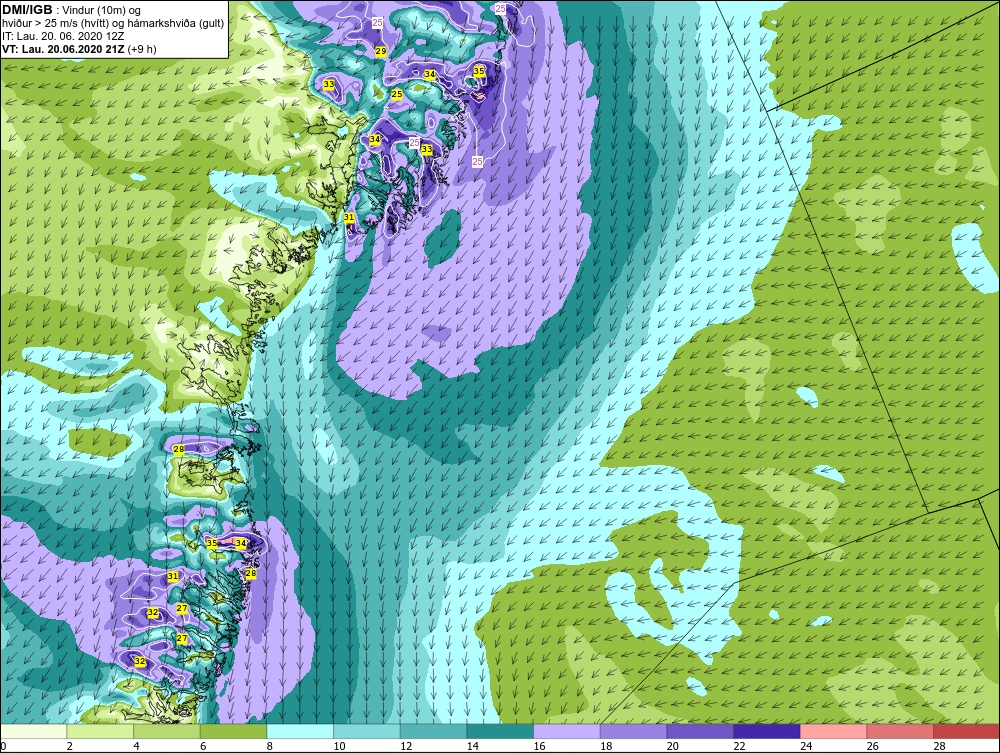Click the legend scale value 14
The width and height of the screenshot is (1000, 753).
point(472,746)
